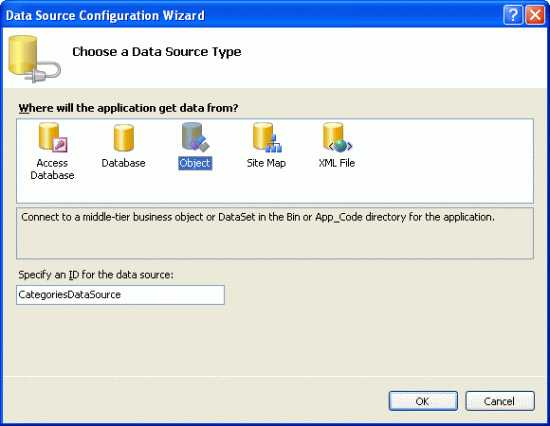
Task: Select the Access Database icon
Action: [x=53, y=137]
